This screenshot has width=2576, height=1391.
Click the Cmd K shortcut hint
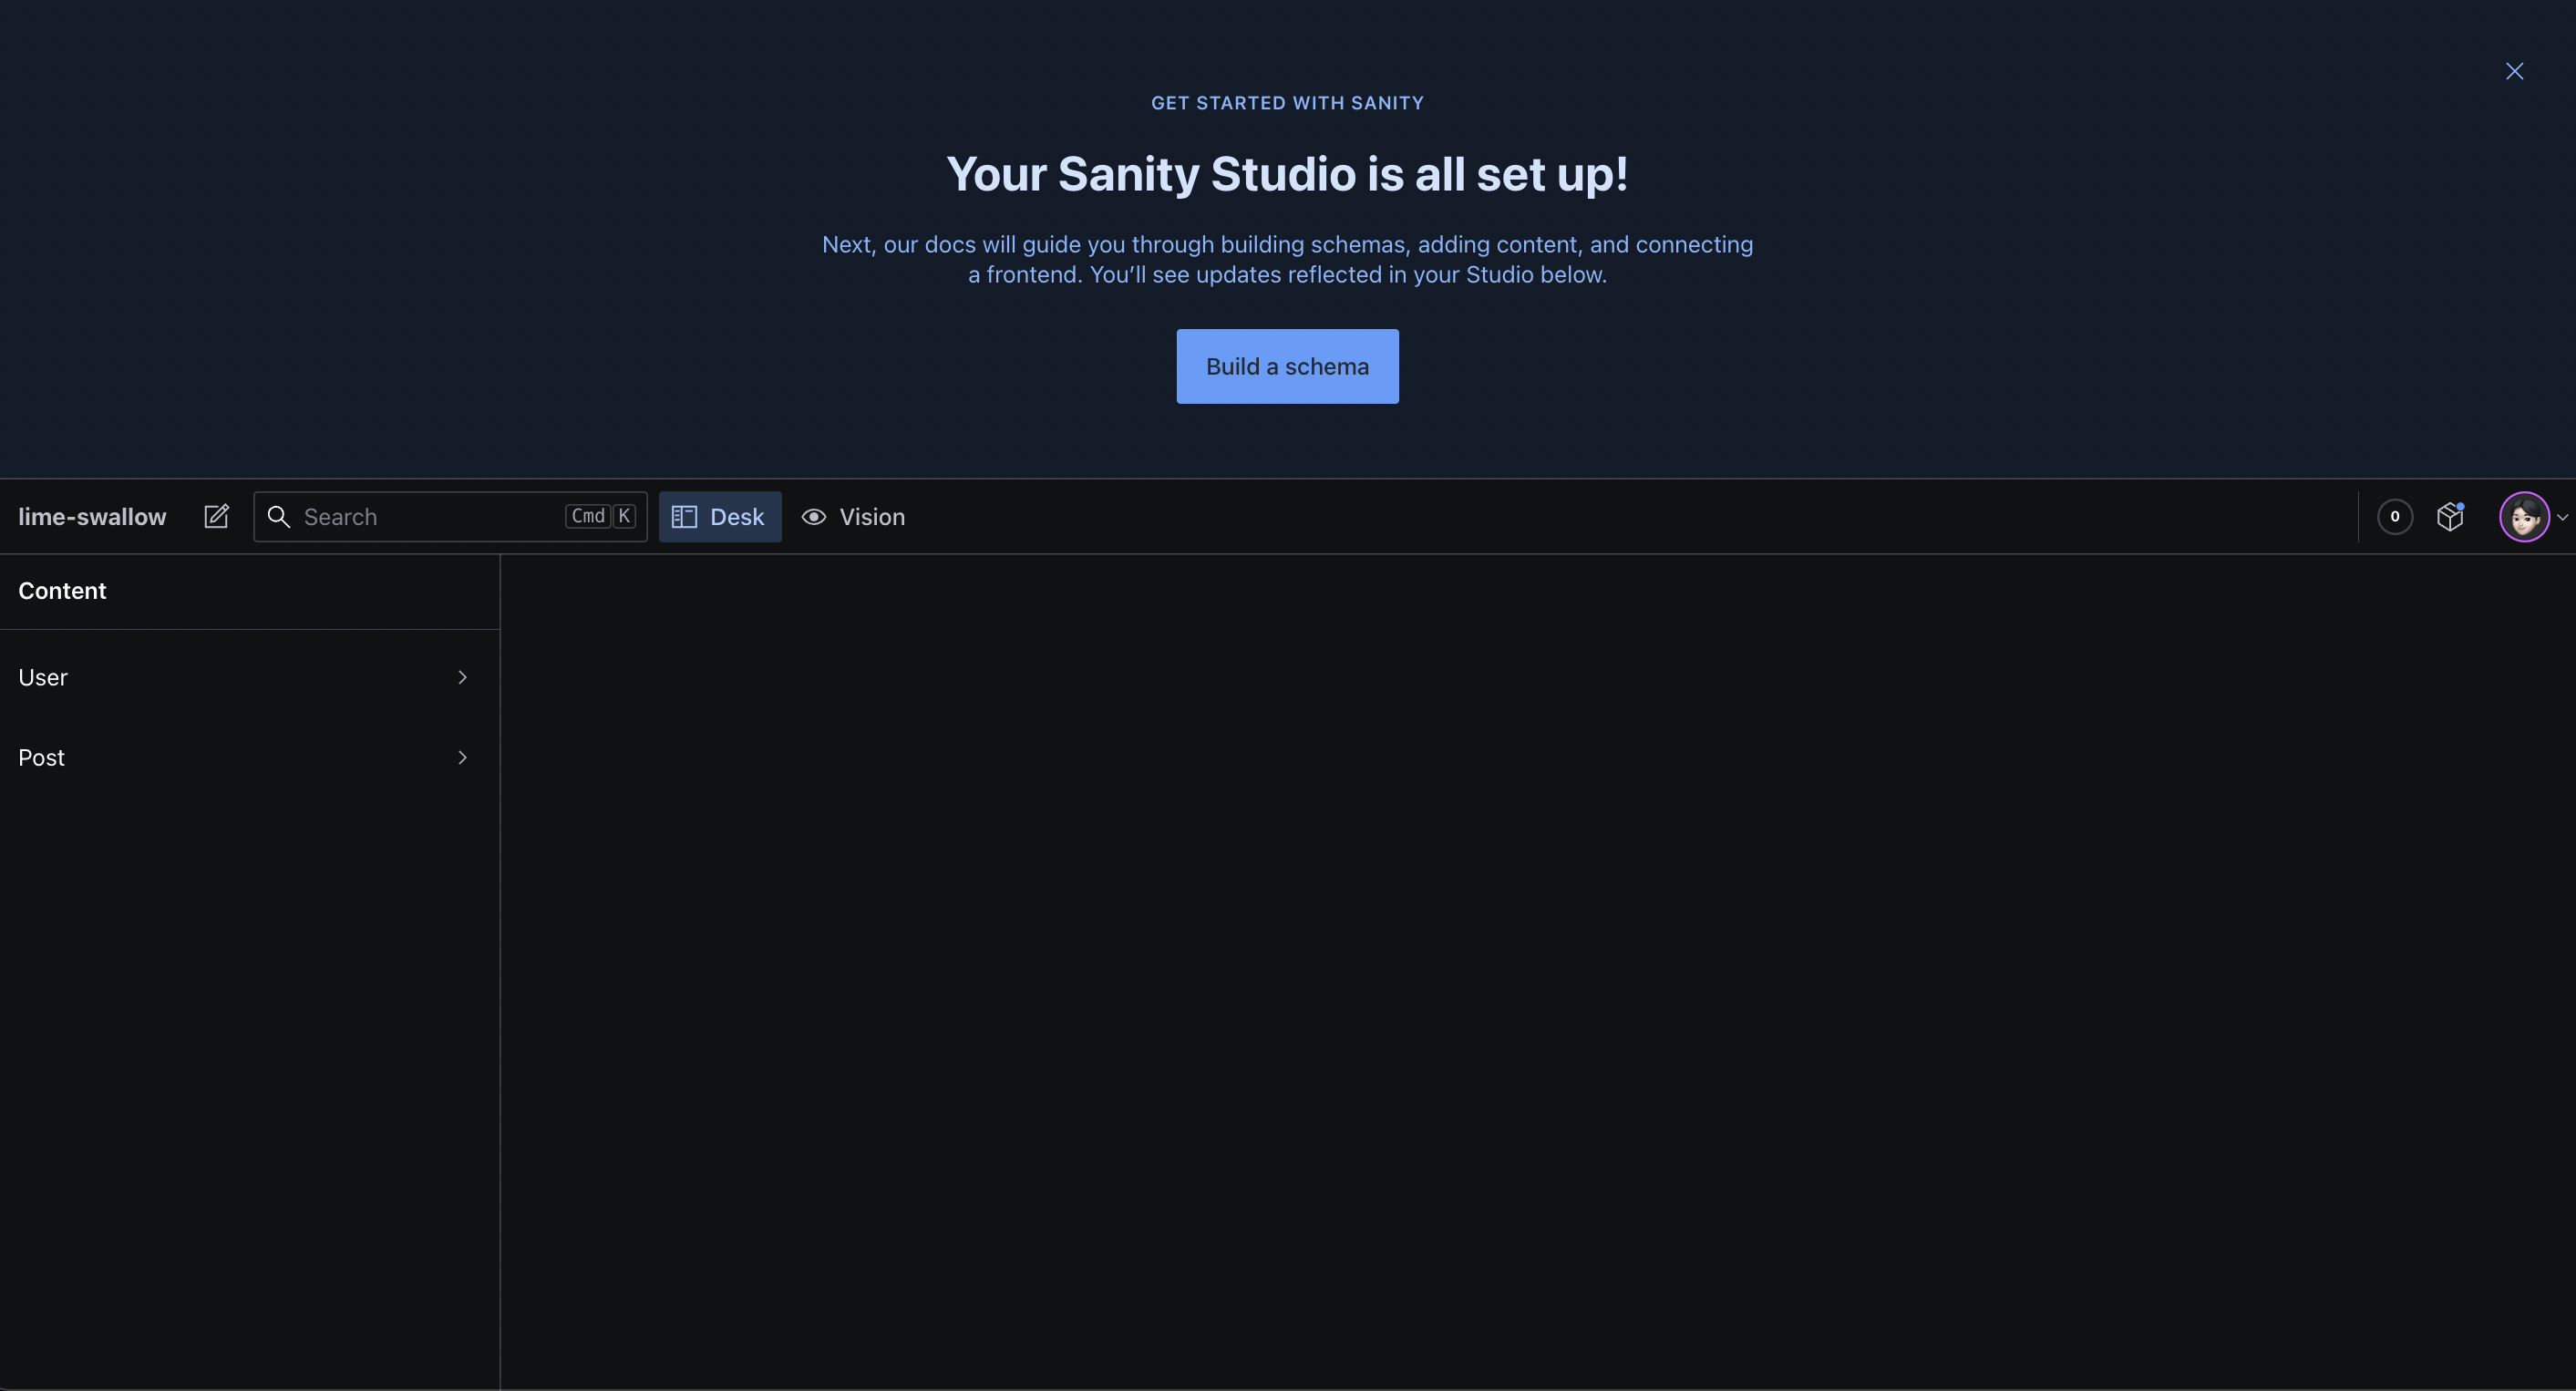(x=600, y=516)
